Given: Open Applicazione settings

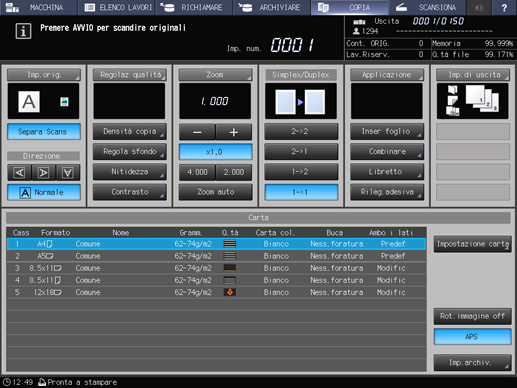Looking at the screenshot, I should [387, 75].
